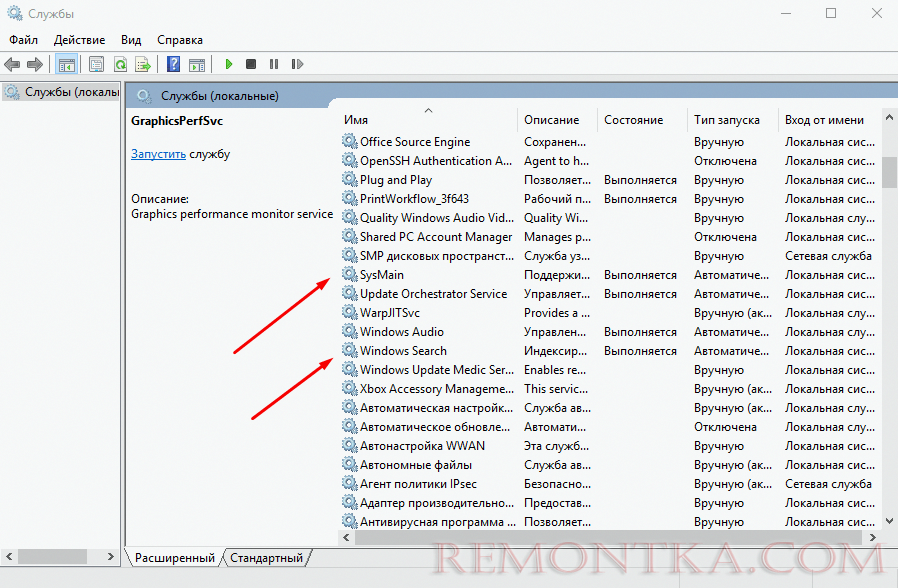Screen dimensions: 898x588
Task: Click the services list scroll down arrow
Action: (x=889, y=520)
